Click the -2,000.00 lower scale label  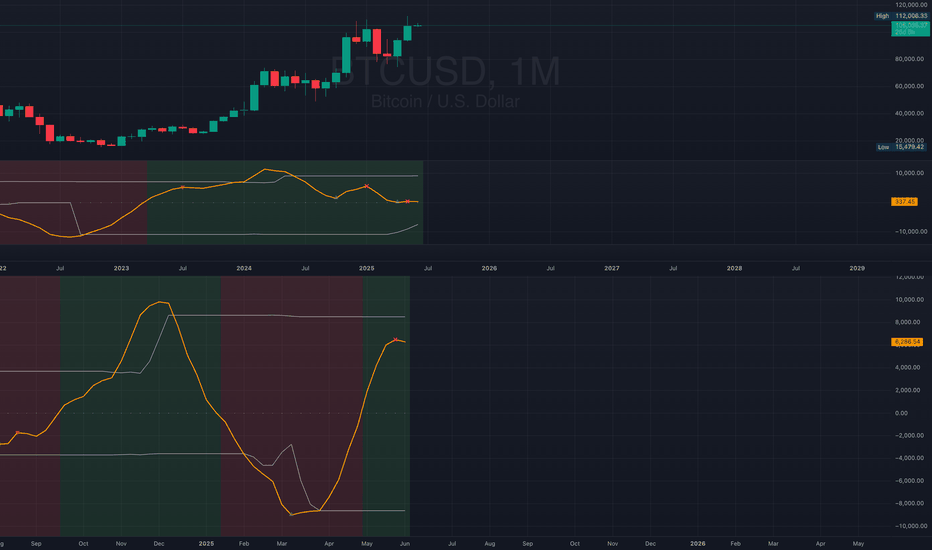coord(909,435)
